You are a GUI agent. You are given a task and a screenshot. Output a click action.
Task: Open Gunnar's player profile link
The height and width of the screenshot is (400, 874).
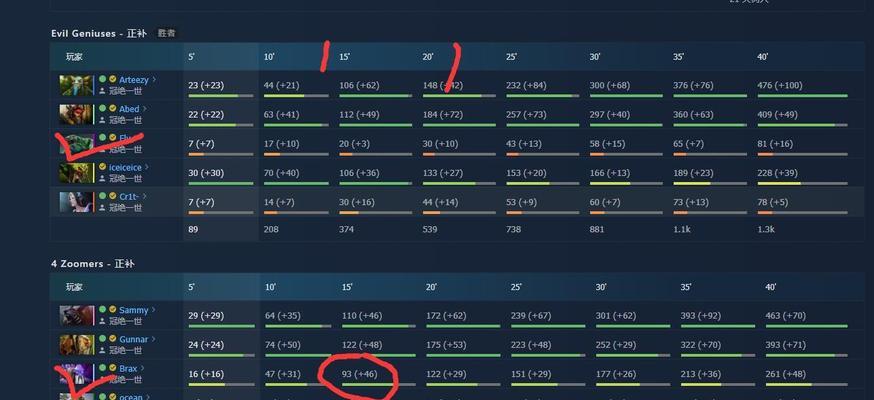point(134,339)
